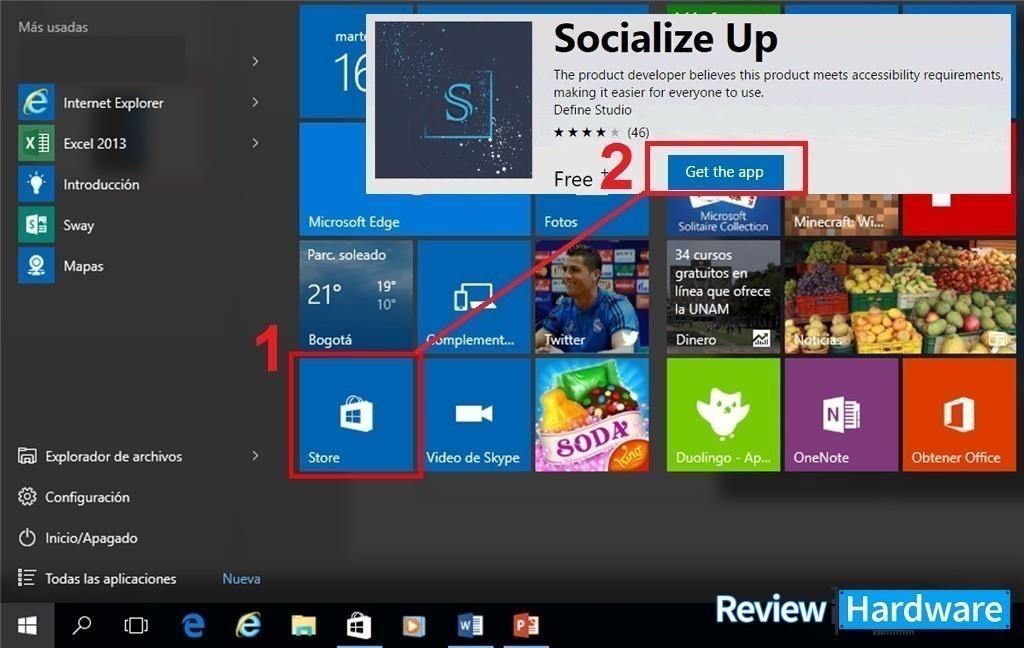The image size is (1024, 648).
Task: Open the Mapas app entry
Action: pos(83,266)
